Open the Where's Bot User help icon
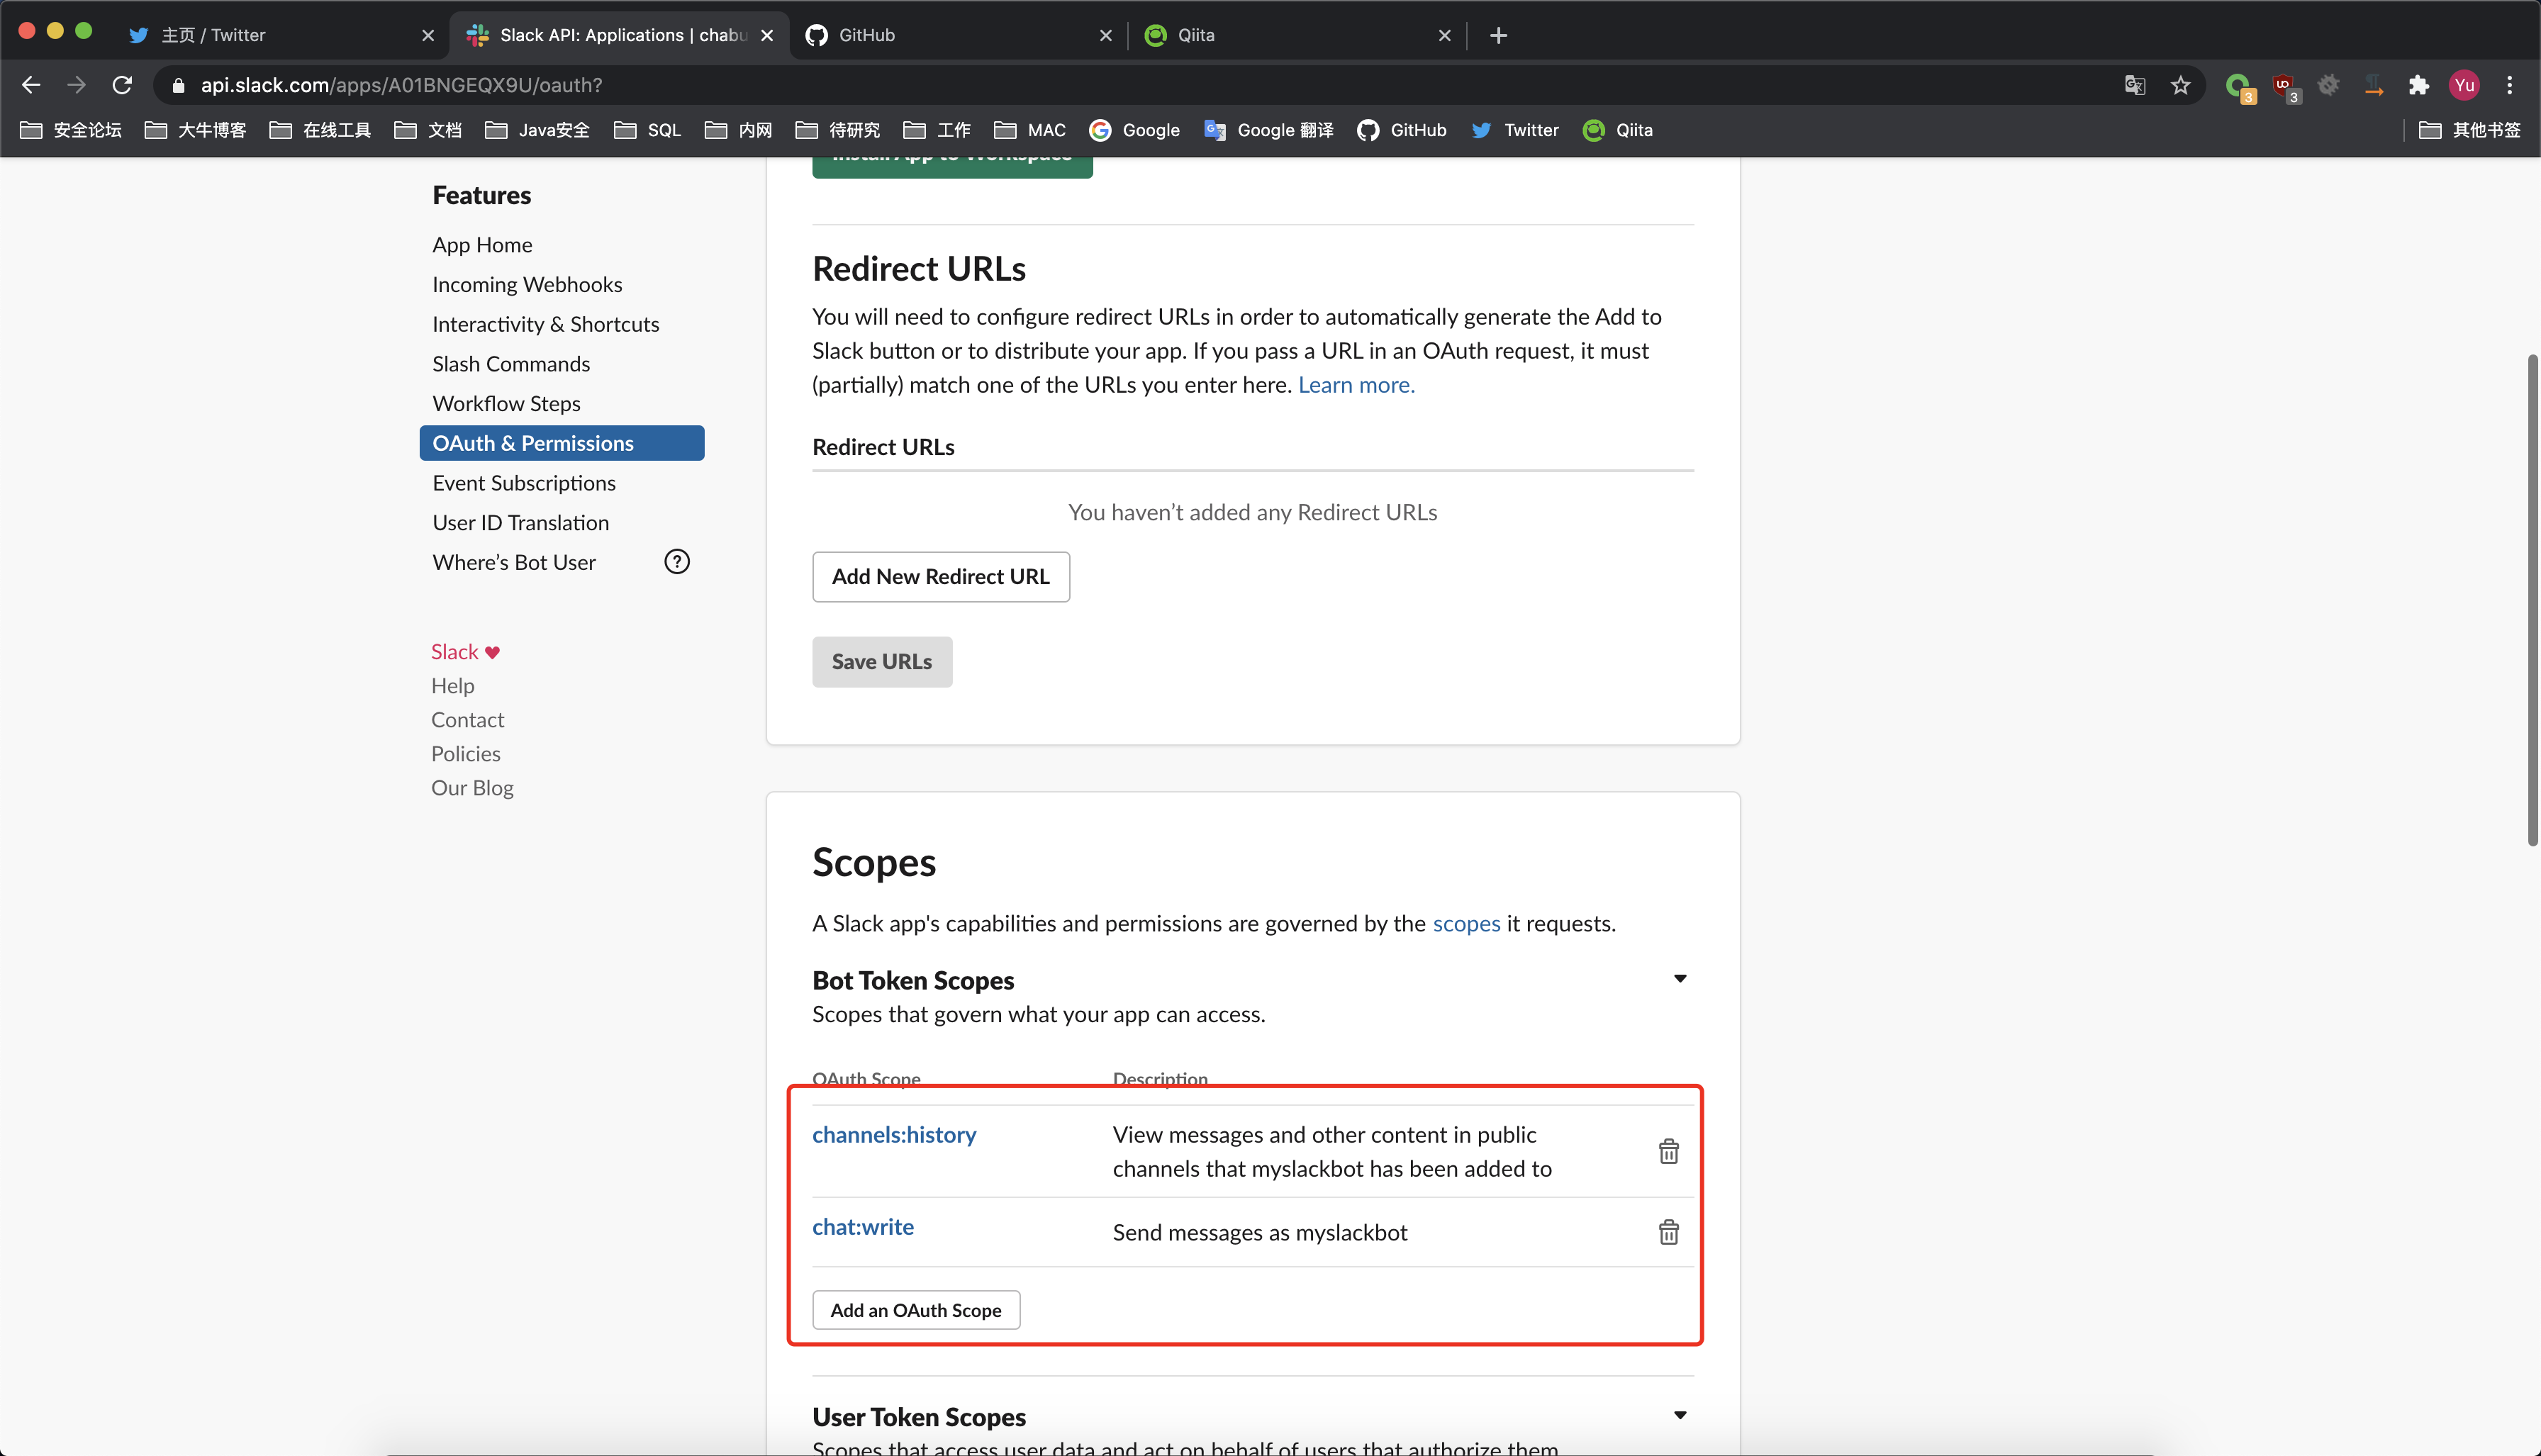The height and width of the screenshot is (1456, 2541). [x=677, y=562]
